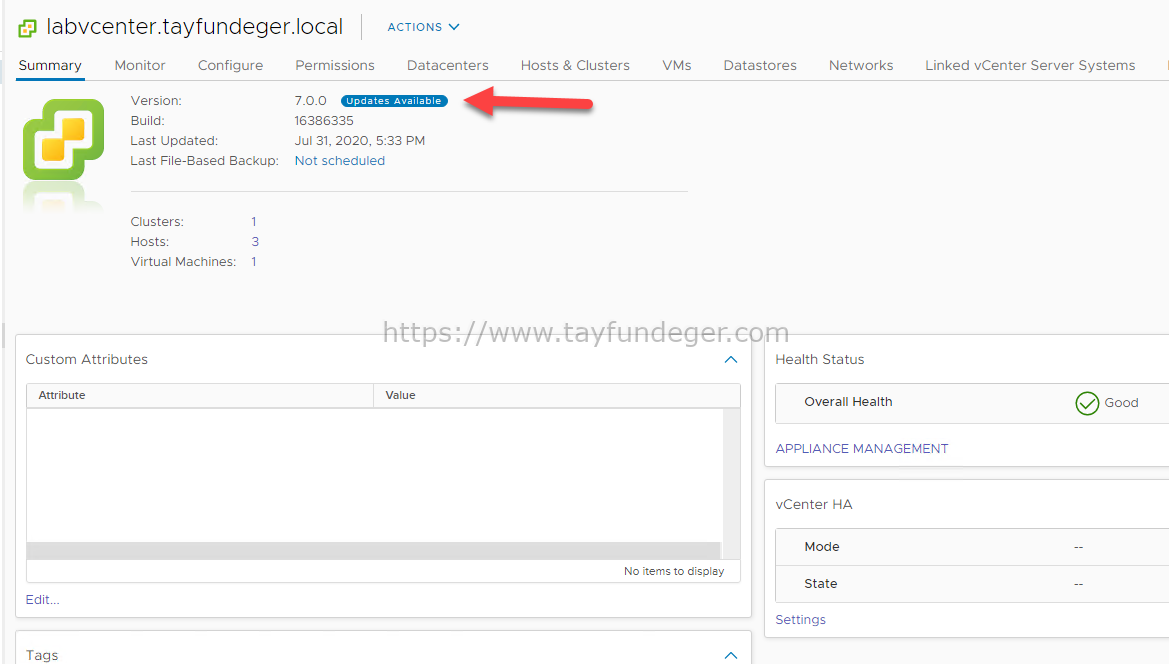Image resolution: width=1169 pixels, height=664 pixels.
Task: Sort by the Value column header
Action: (556, 396)
